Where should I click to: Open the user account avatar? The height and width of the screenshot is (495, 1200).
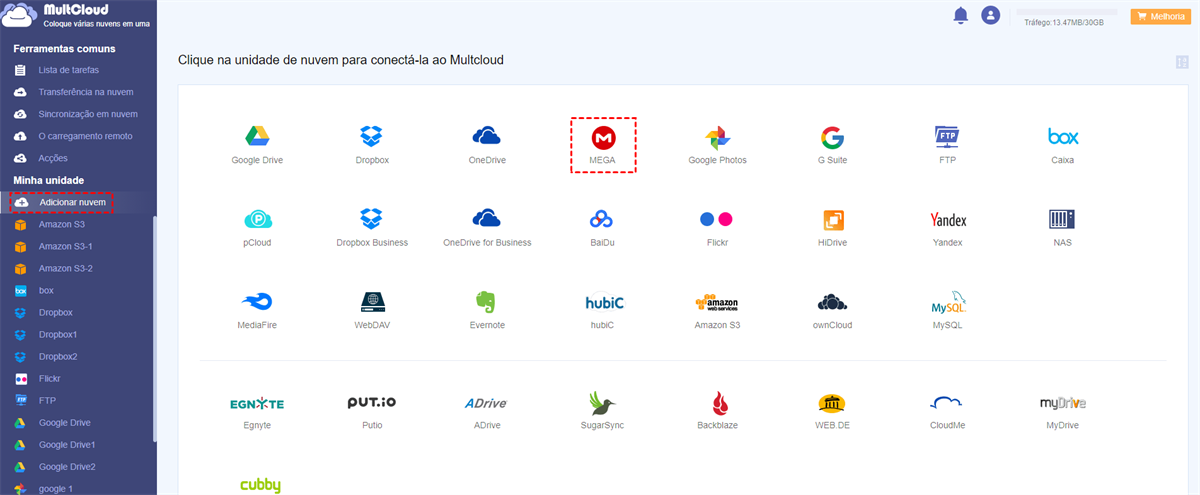tap(991, 15)
